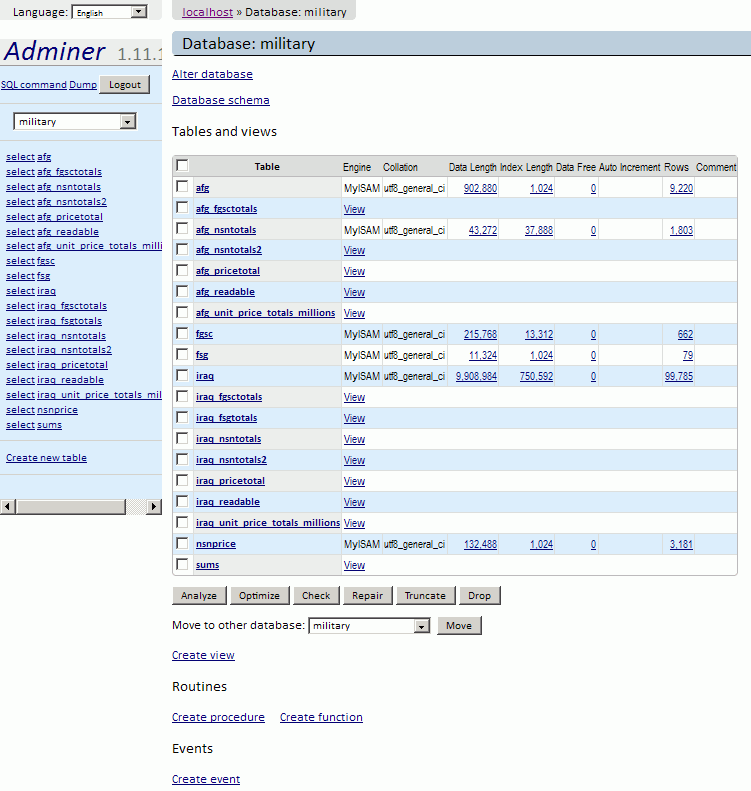Click Create new table in sidebar

pyautogui.click(x=46, y=458)
